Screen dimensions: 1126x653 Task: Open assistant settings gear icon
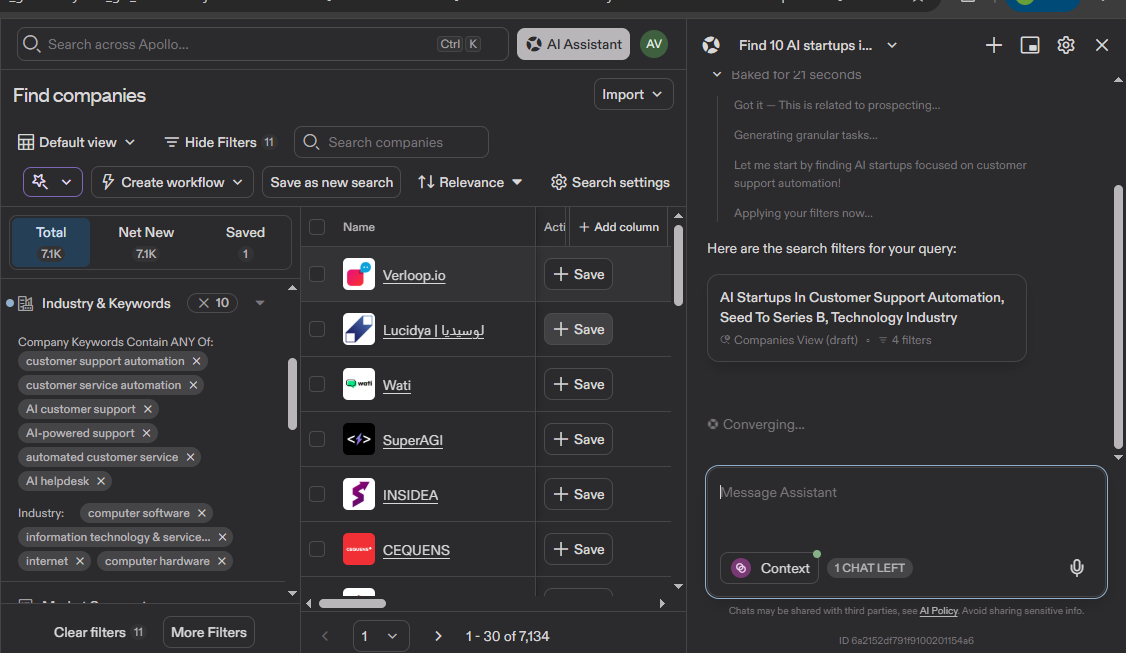(1066, 45)
